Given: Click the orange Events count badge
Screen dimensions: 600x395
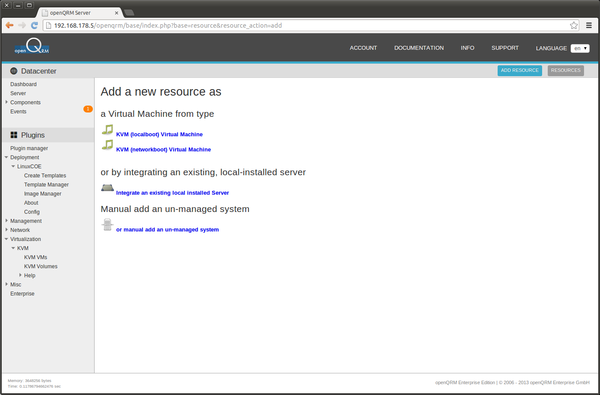Looking at the screenshot, I should tap(88, 109).
